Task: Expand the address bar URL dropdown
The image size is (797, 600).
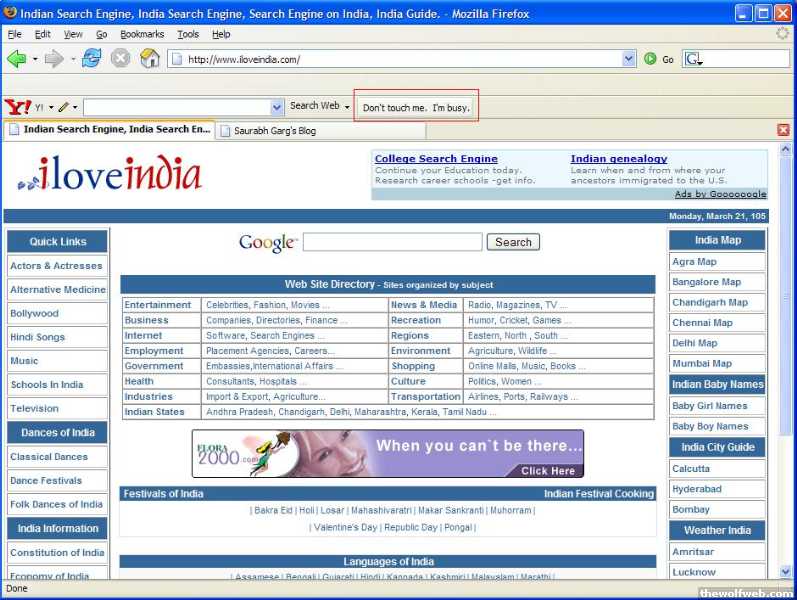Action: pyautogui.click(x=629, y=59)
